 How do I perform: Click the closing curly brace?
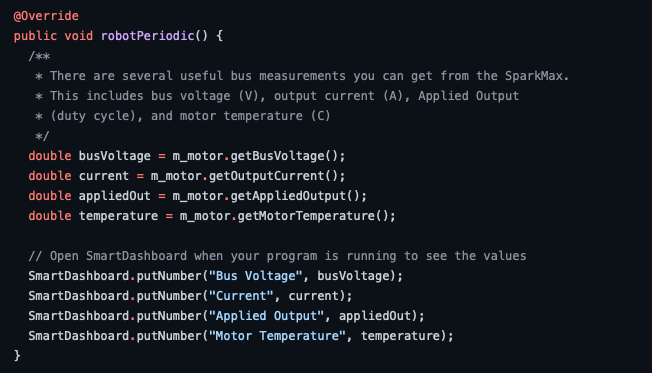coord(17,356)
